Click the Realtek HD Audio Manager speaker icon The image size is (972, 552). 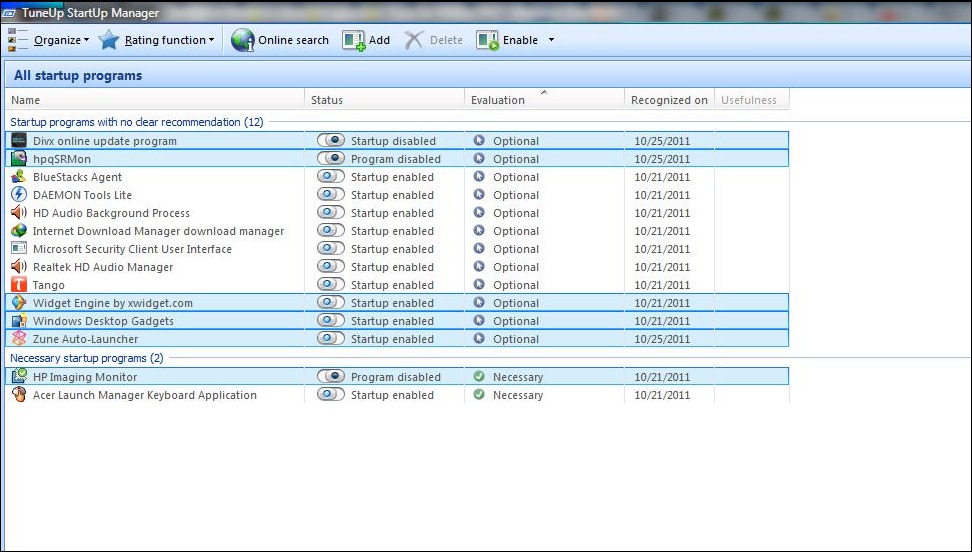[19, 266]
